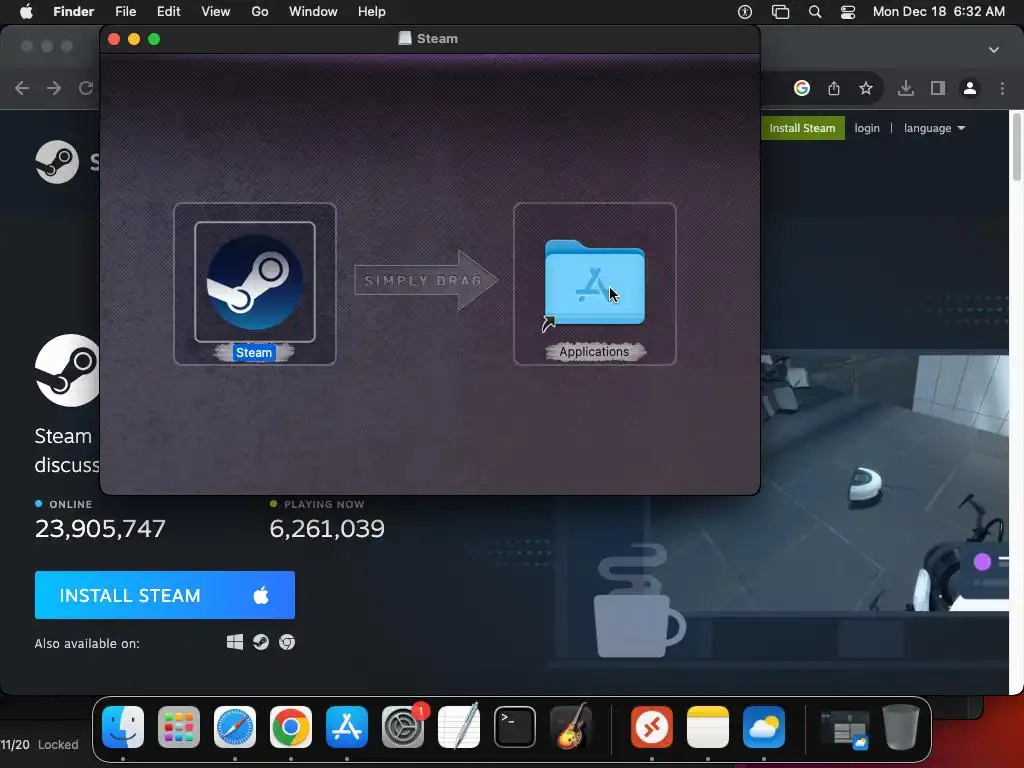Screen dimensions: 1024x768
Task: Open Chrome profile menu
Action: (x=970, y=88)
